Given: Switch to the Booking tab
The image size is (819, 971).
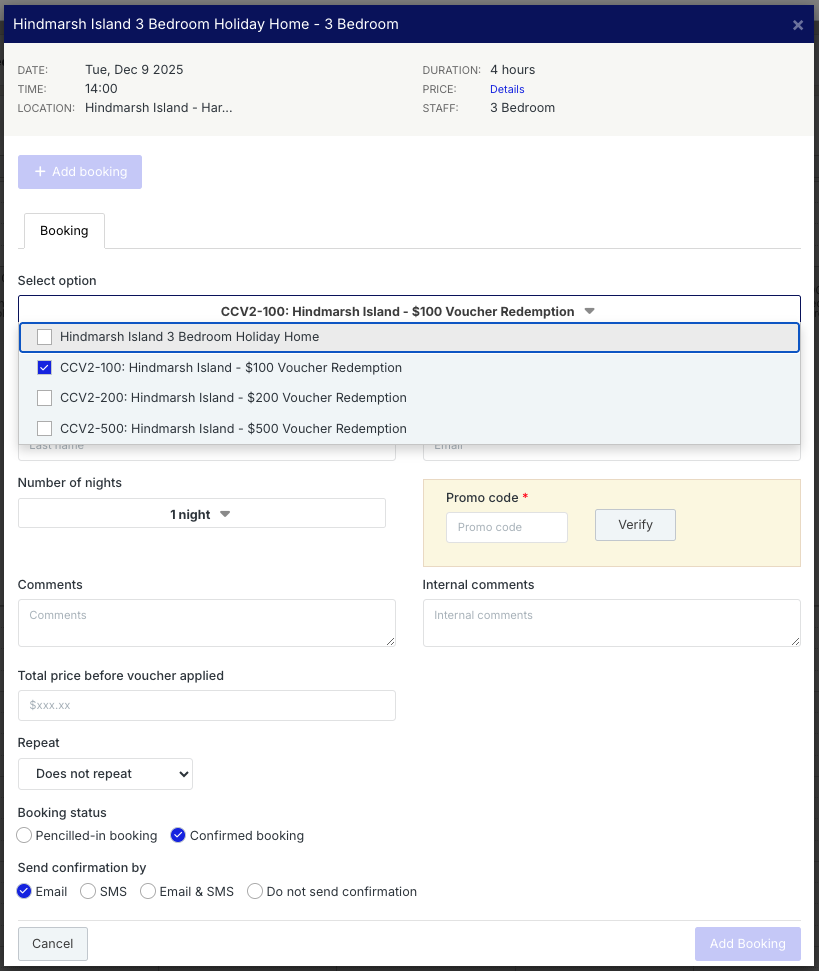Looking at the screenshot, I should [64, 231].
